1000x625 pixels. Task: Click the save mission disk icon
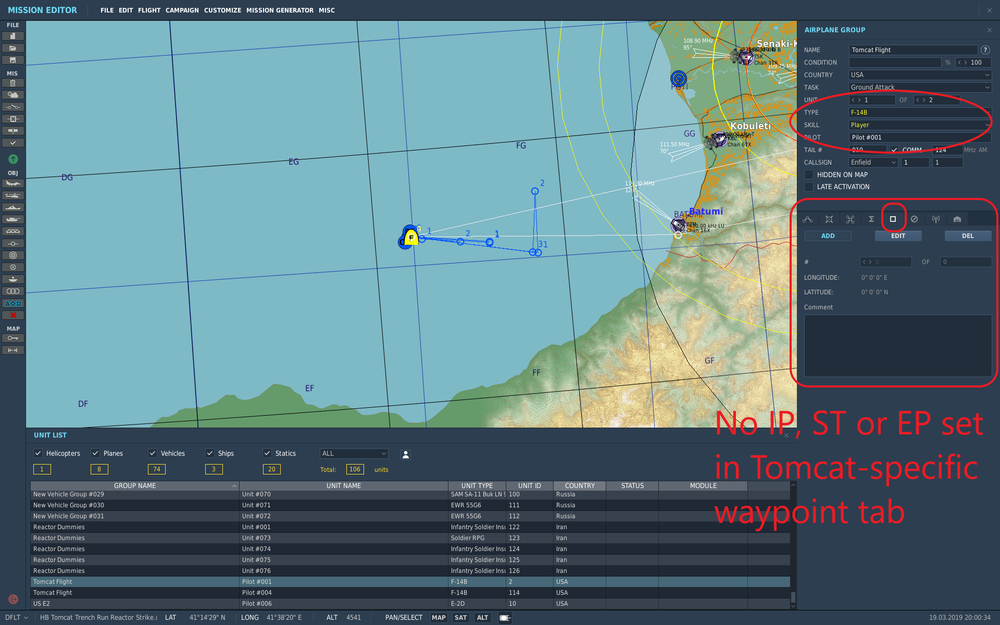(x=13, y=60)
